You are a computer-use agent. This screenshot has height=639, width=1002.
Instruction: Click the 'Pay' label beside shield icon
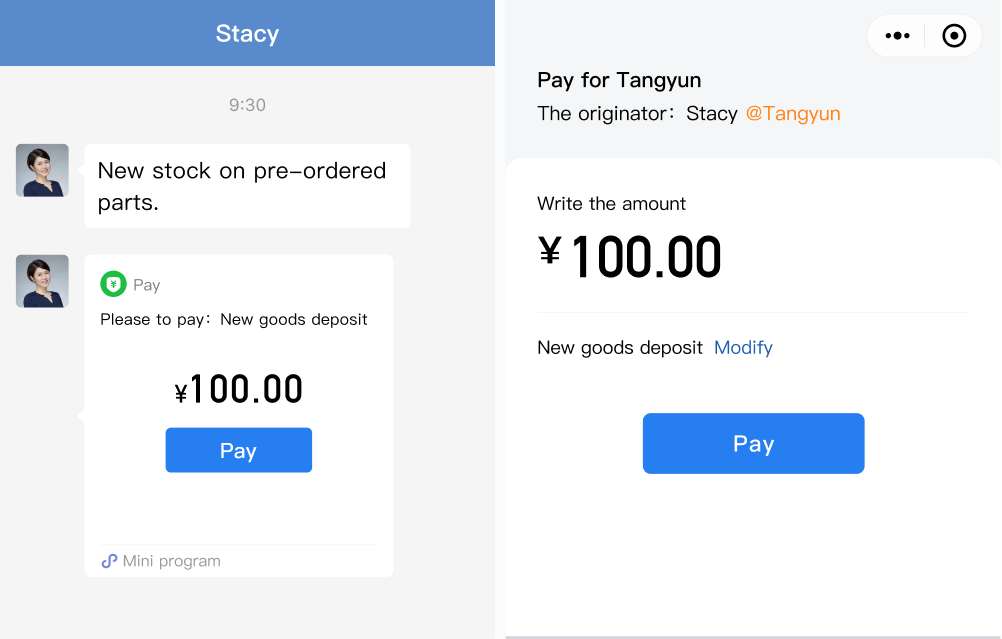coord(146,285)
